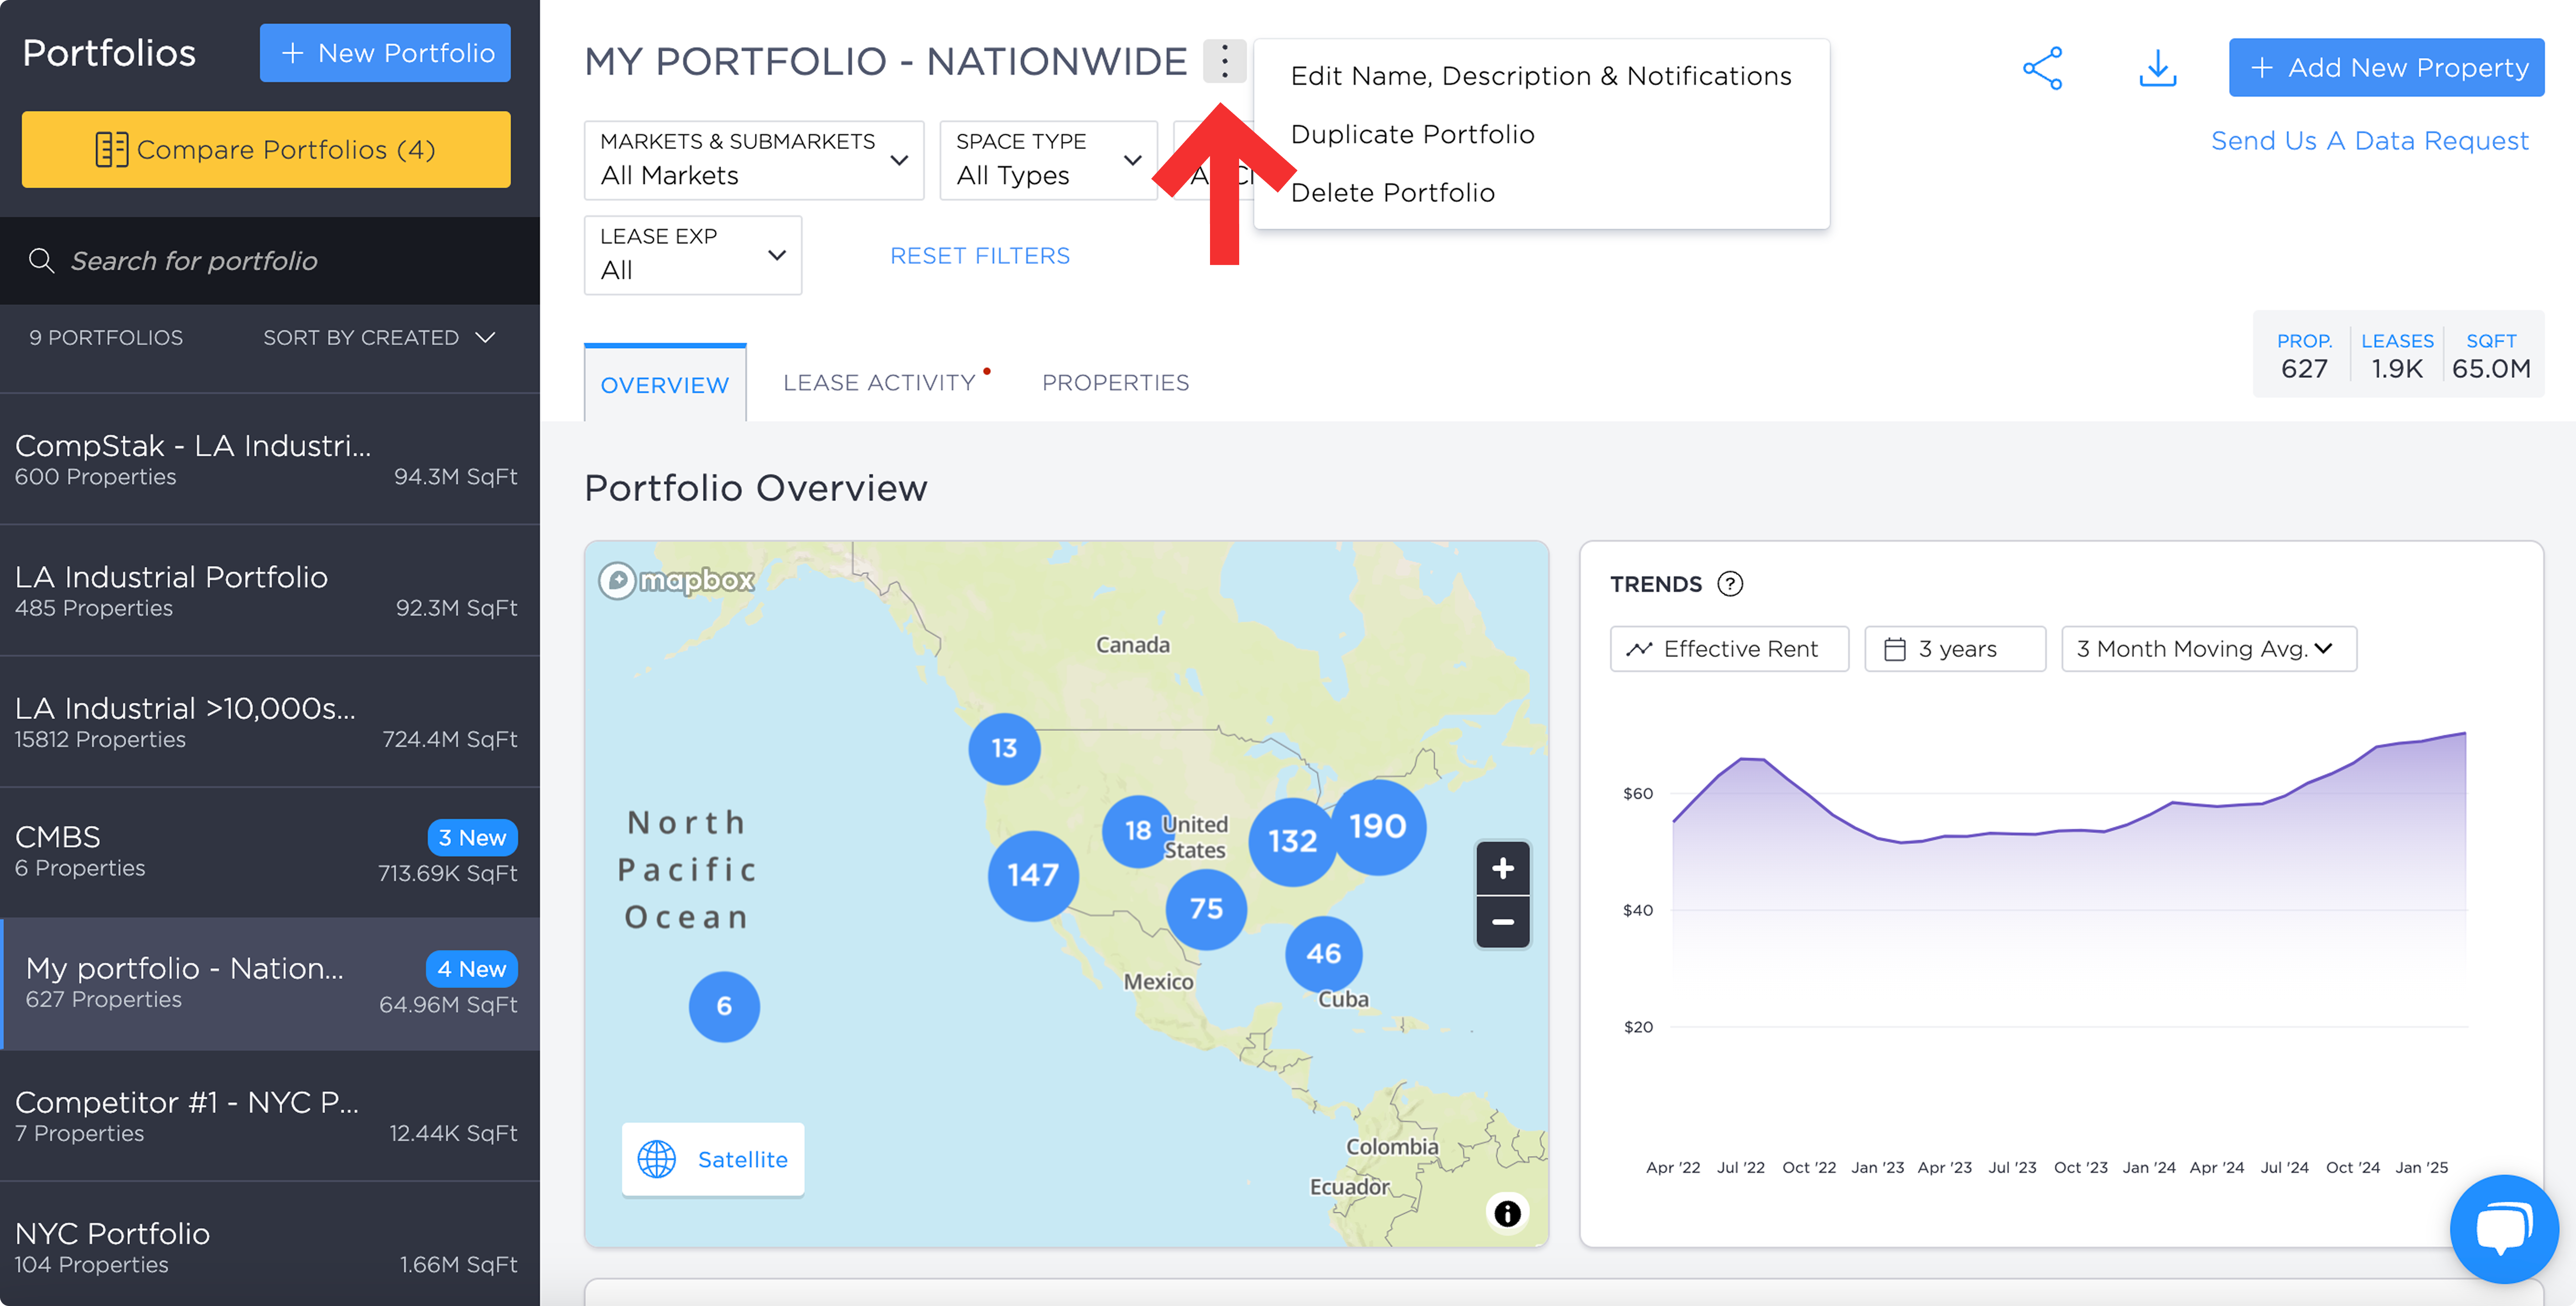Focus the Search for portfolio field
Viewport: 2576px width, 1306px height.
coord(270,261)
